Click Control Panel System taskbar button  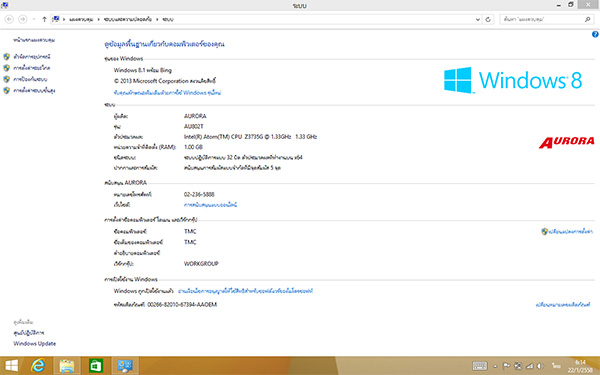coord(125,366)
